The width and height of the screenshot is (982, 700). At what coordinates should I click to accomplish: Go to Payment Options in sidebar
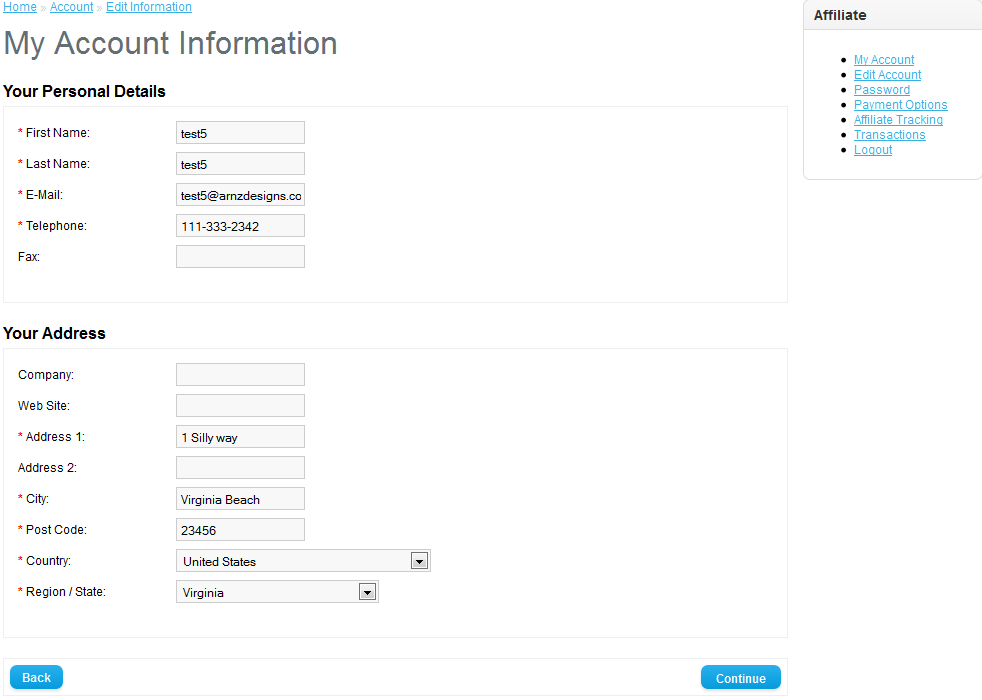coord(900,105)
